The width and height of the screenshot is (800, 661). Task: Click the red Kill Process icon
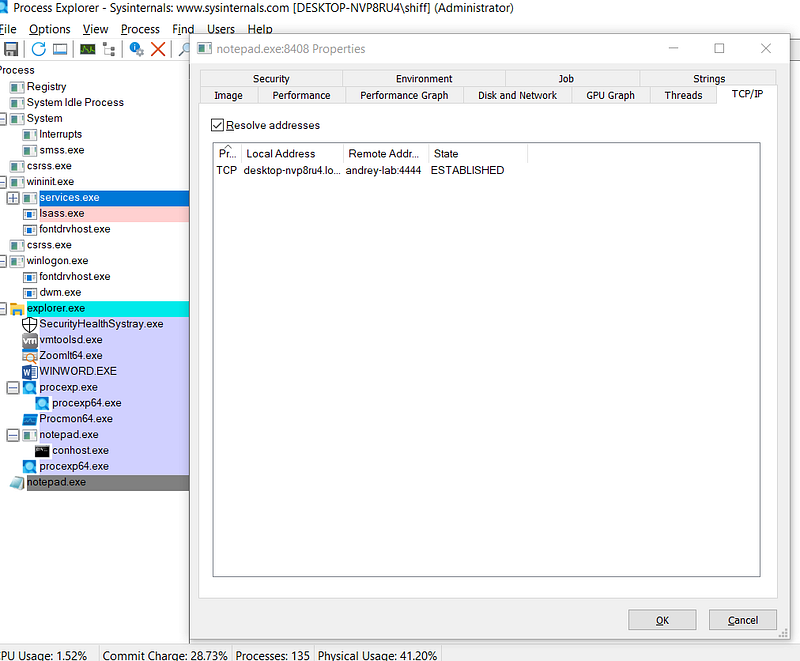point(158,49)
